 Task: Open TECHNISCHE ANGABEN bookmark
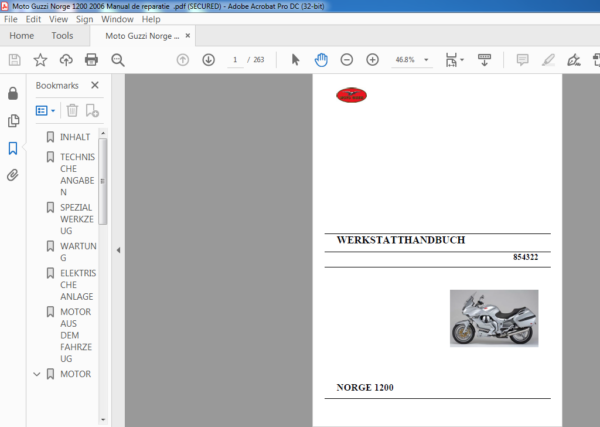click(x=77, y=174)
